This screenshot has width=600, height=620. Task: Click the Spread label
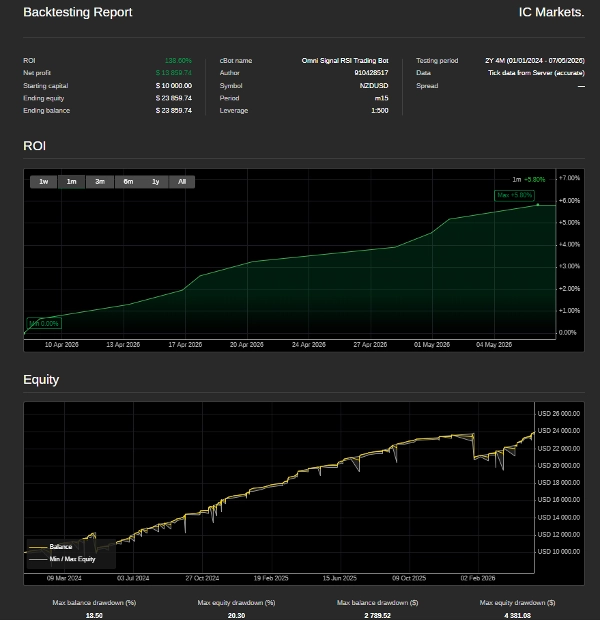point(427,86)
